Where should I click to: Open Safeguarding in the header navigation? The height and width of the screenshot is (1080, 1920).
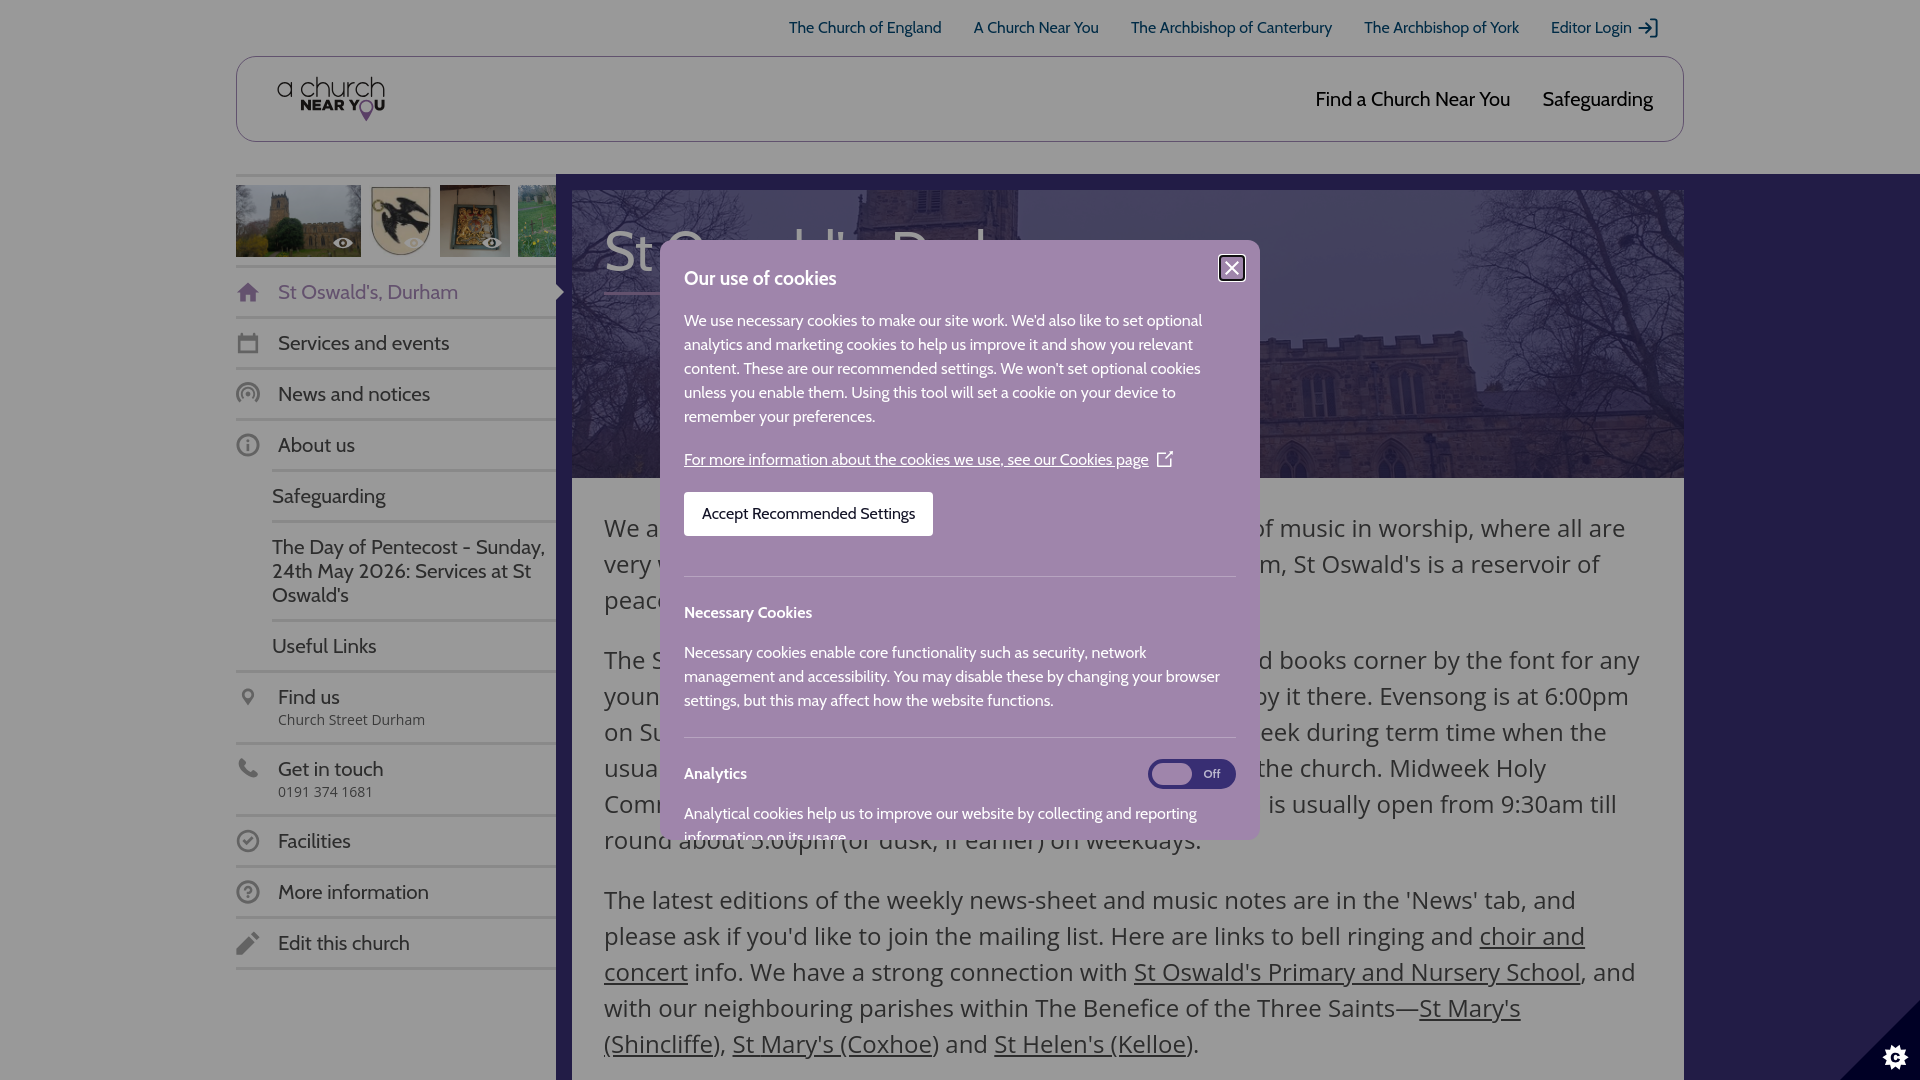pyautogui.click(x=1597, y=99)
